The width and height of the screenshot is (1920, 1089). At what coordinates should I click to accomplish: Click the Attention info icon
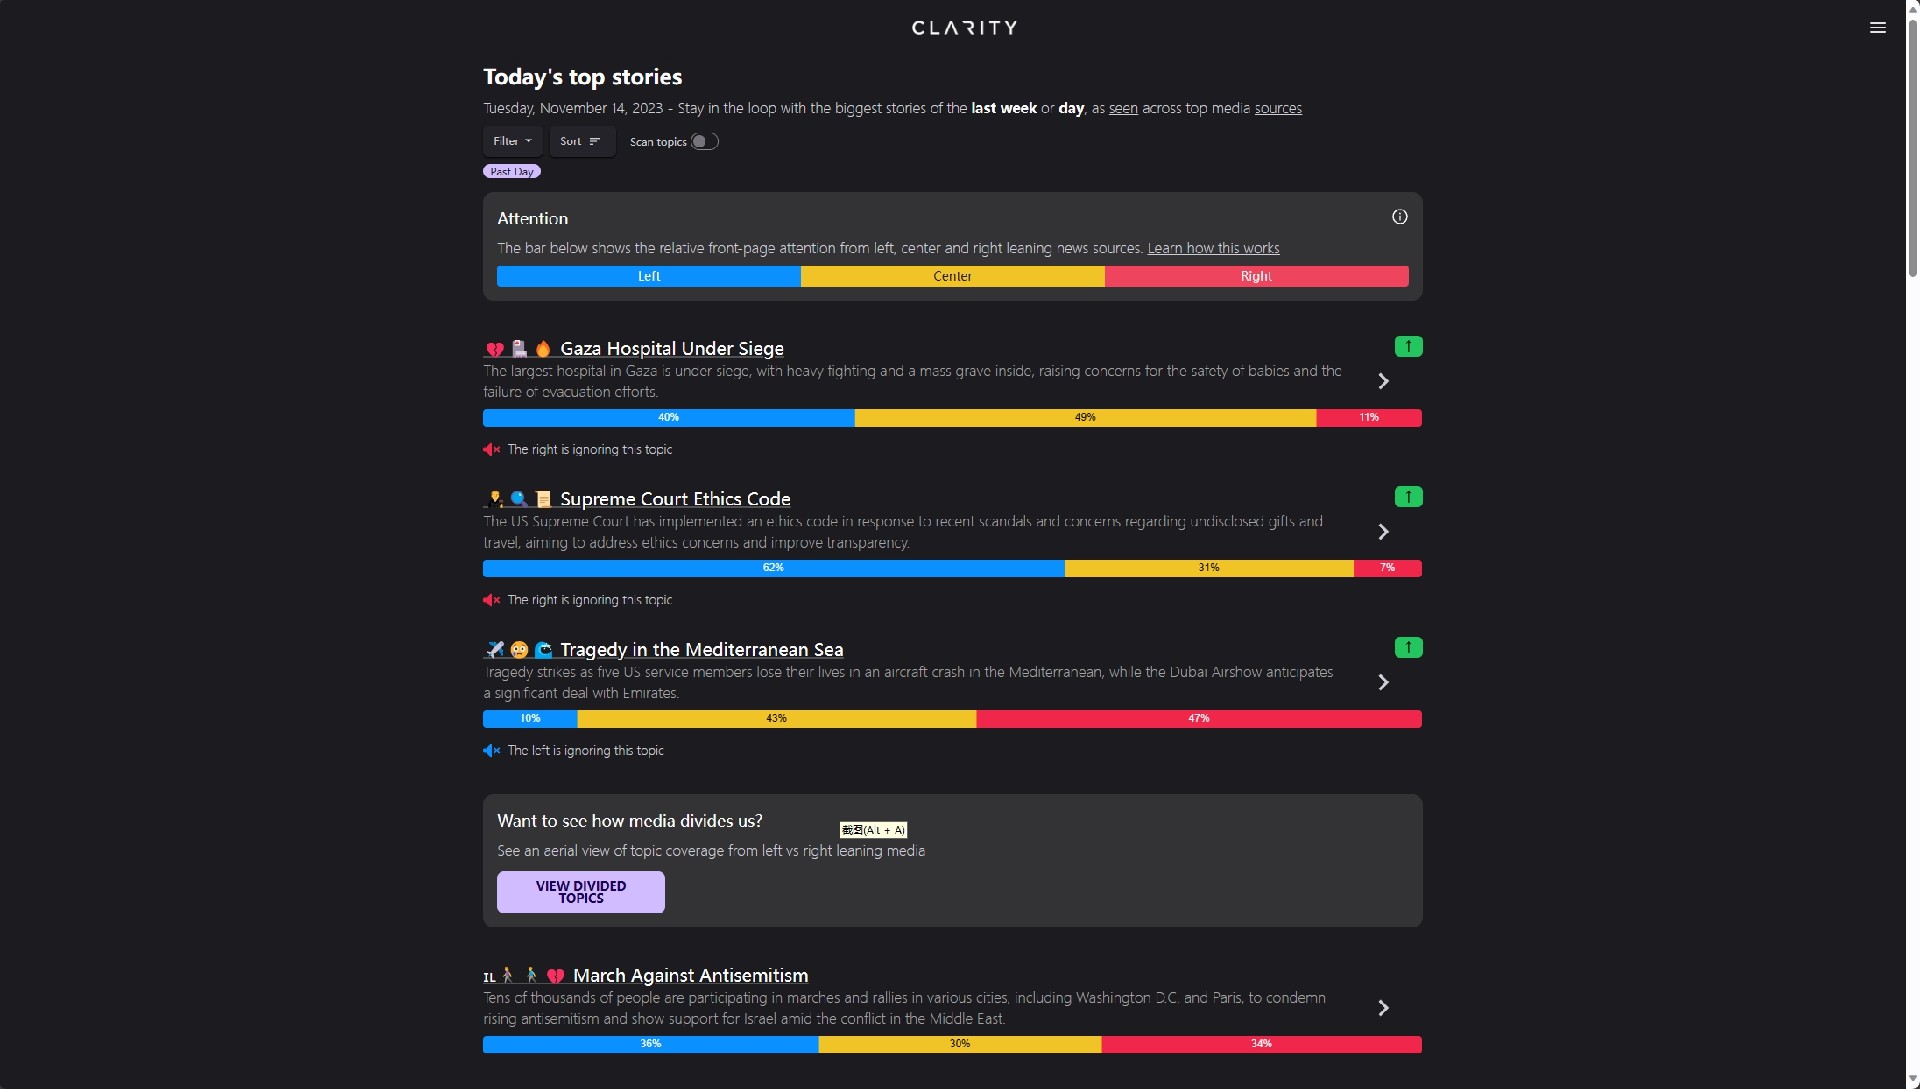coord(1399,217)
